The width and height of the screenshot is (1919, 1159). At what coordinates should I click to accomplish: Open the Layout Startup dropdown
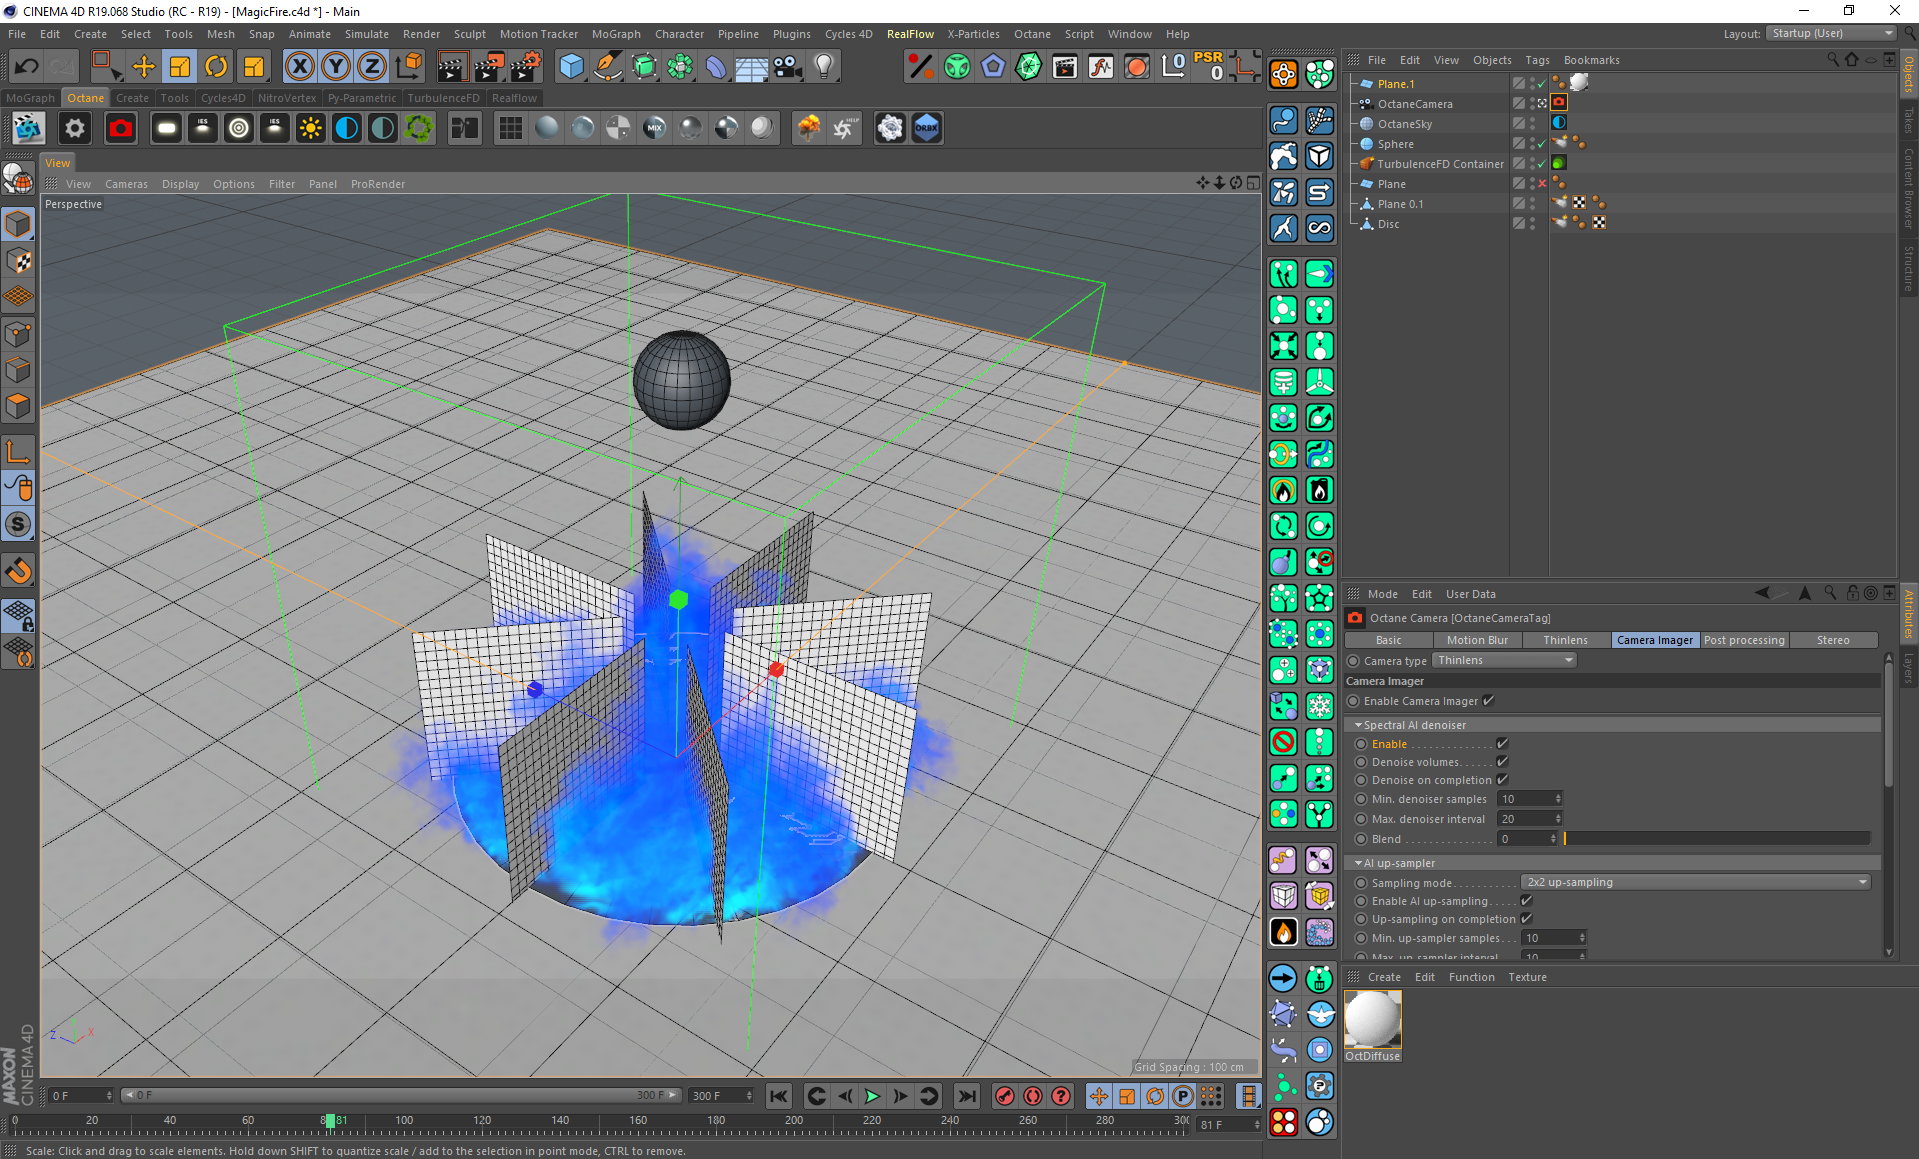[1831, 33]
